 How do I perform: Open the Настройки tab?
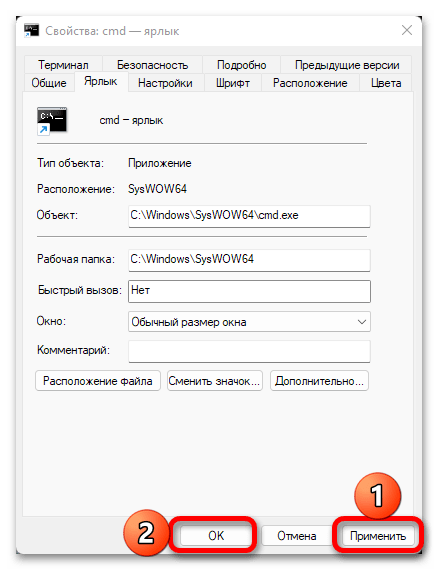click(x=165, y=83)
